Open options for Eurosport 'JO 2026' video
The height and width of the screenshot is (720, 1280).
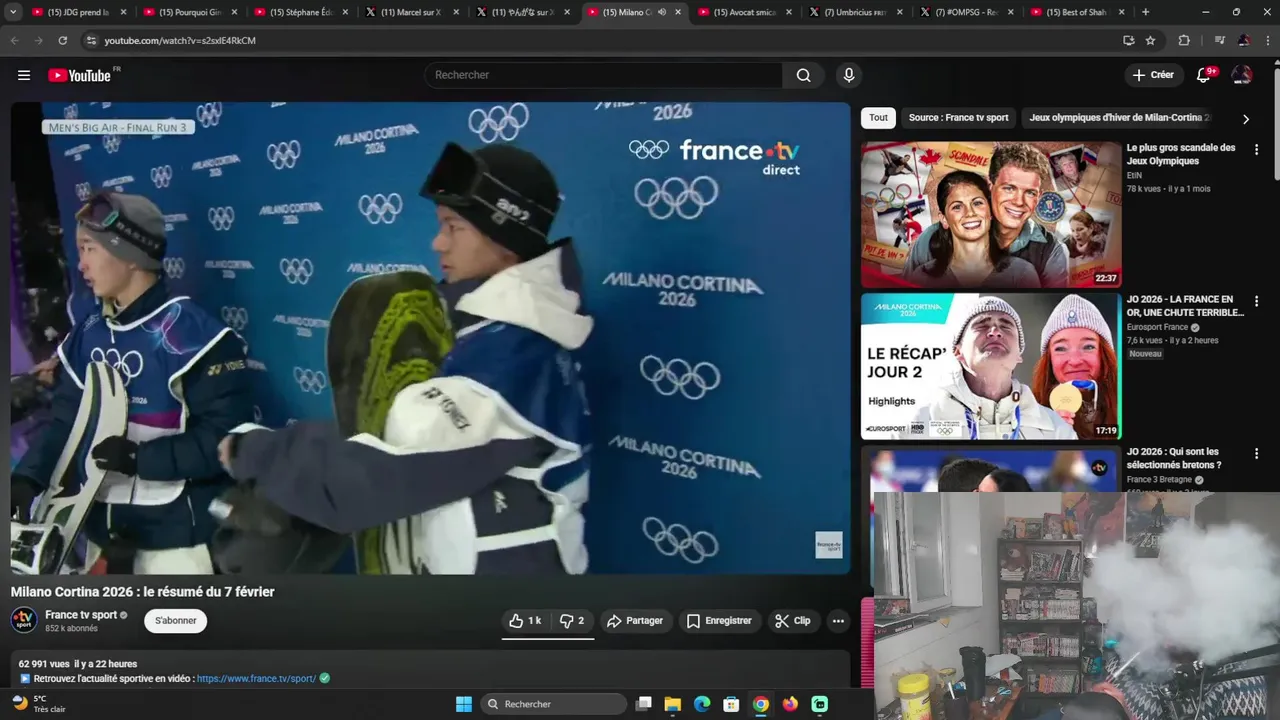click(x=1257, y=301)
